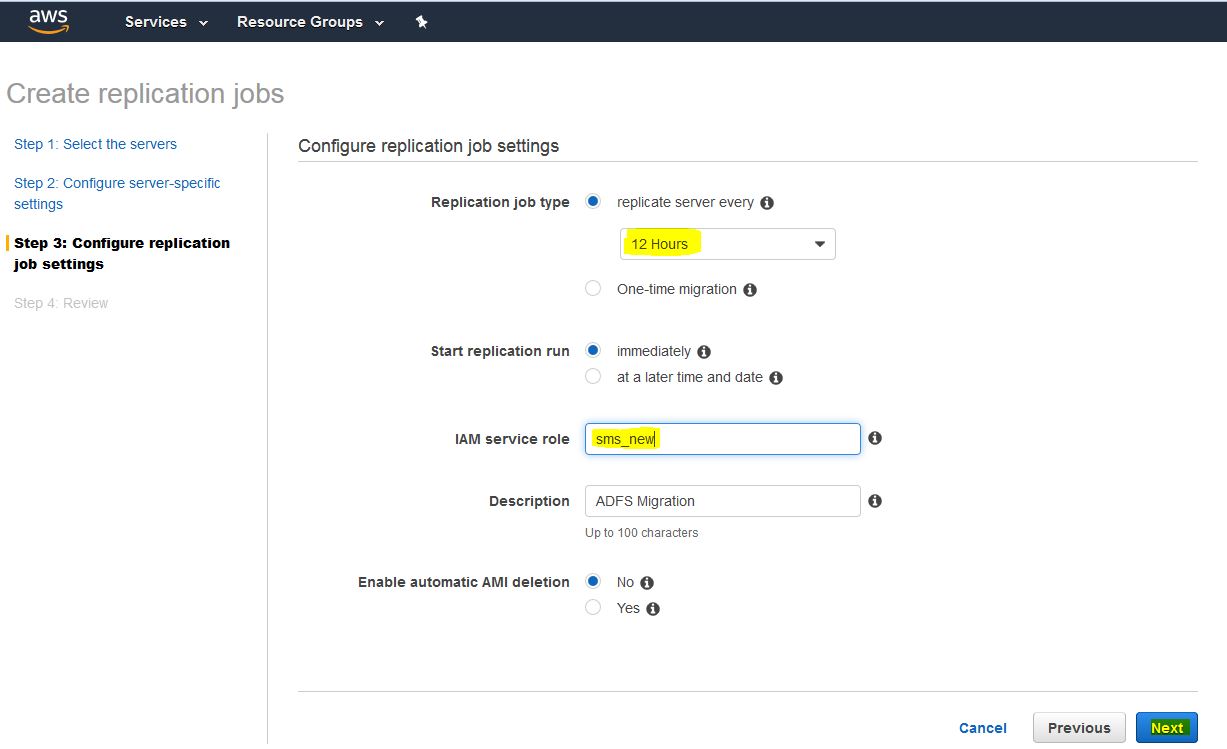Click the pin shortcut icon in navbar
Image resolution: width=1227 pixels, height=749 pixels.
[422, 22]
